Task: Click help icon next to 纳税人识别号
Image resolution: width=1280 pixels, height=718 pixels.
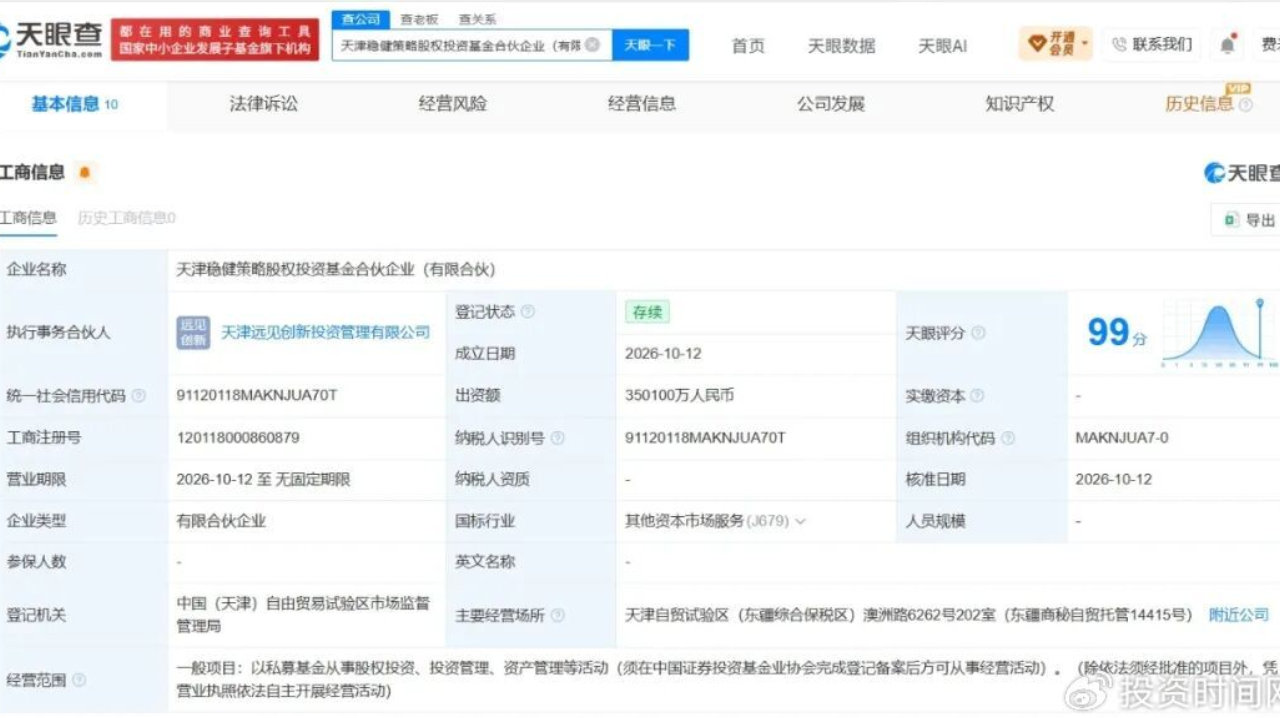Action: point(557,438)
